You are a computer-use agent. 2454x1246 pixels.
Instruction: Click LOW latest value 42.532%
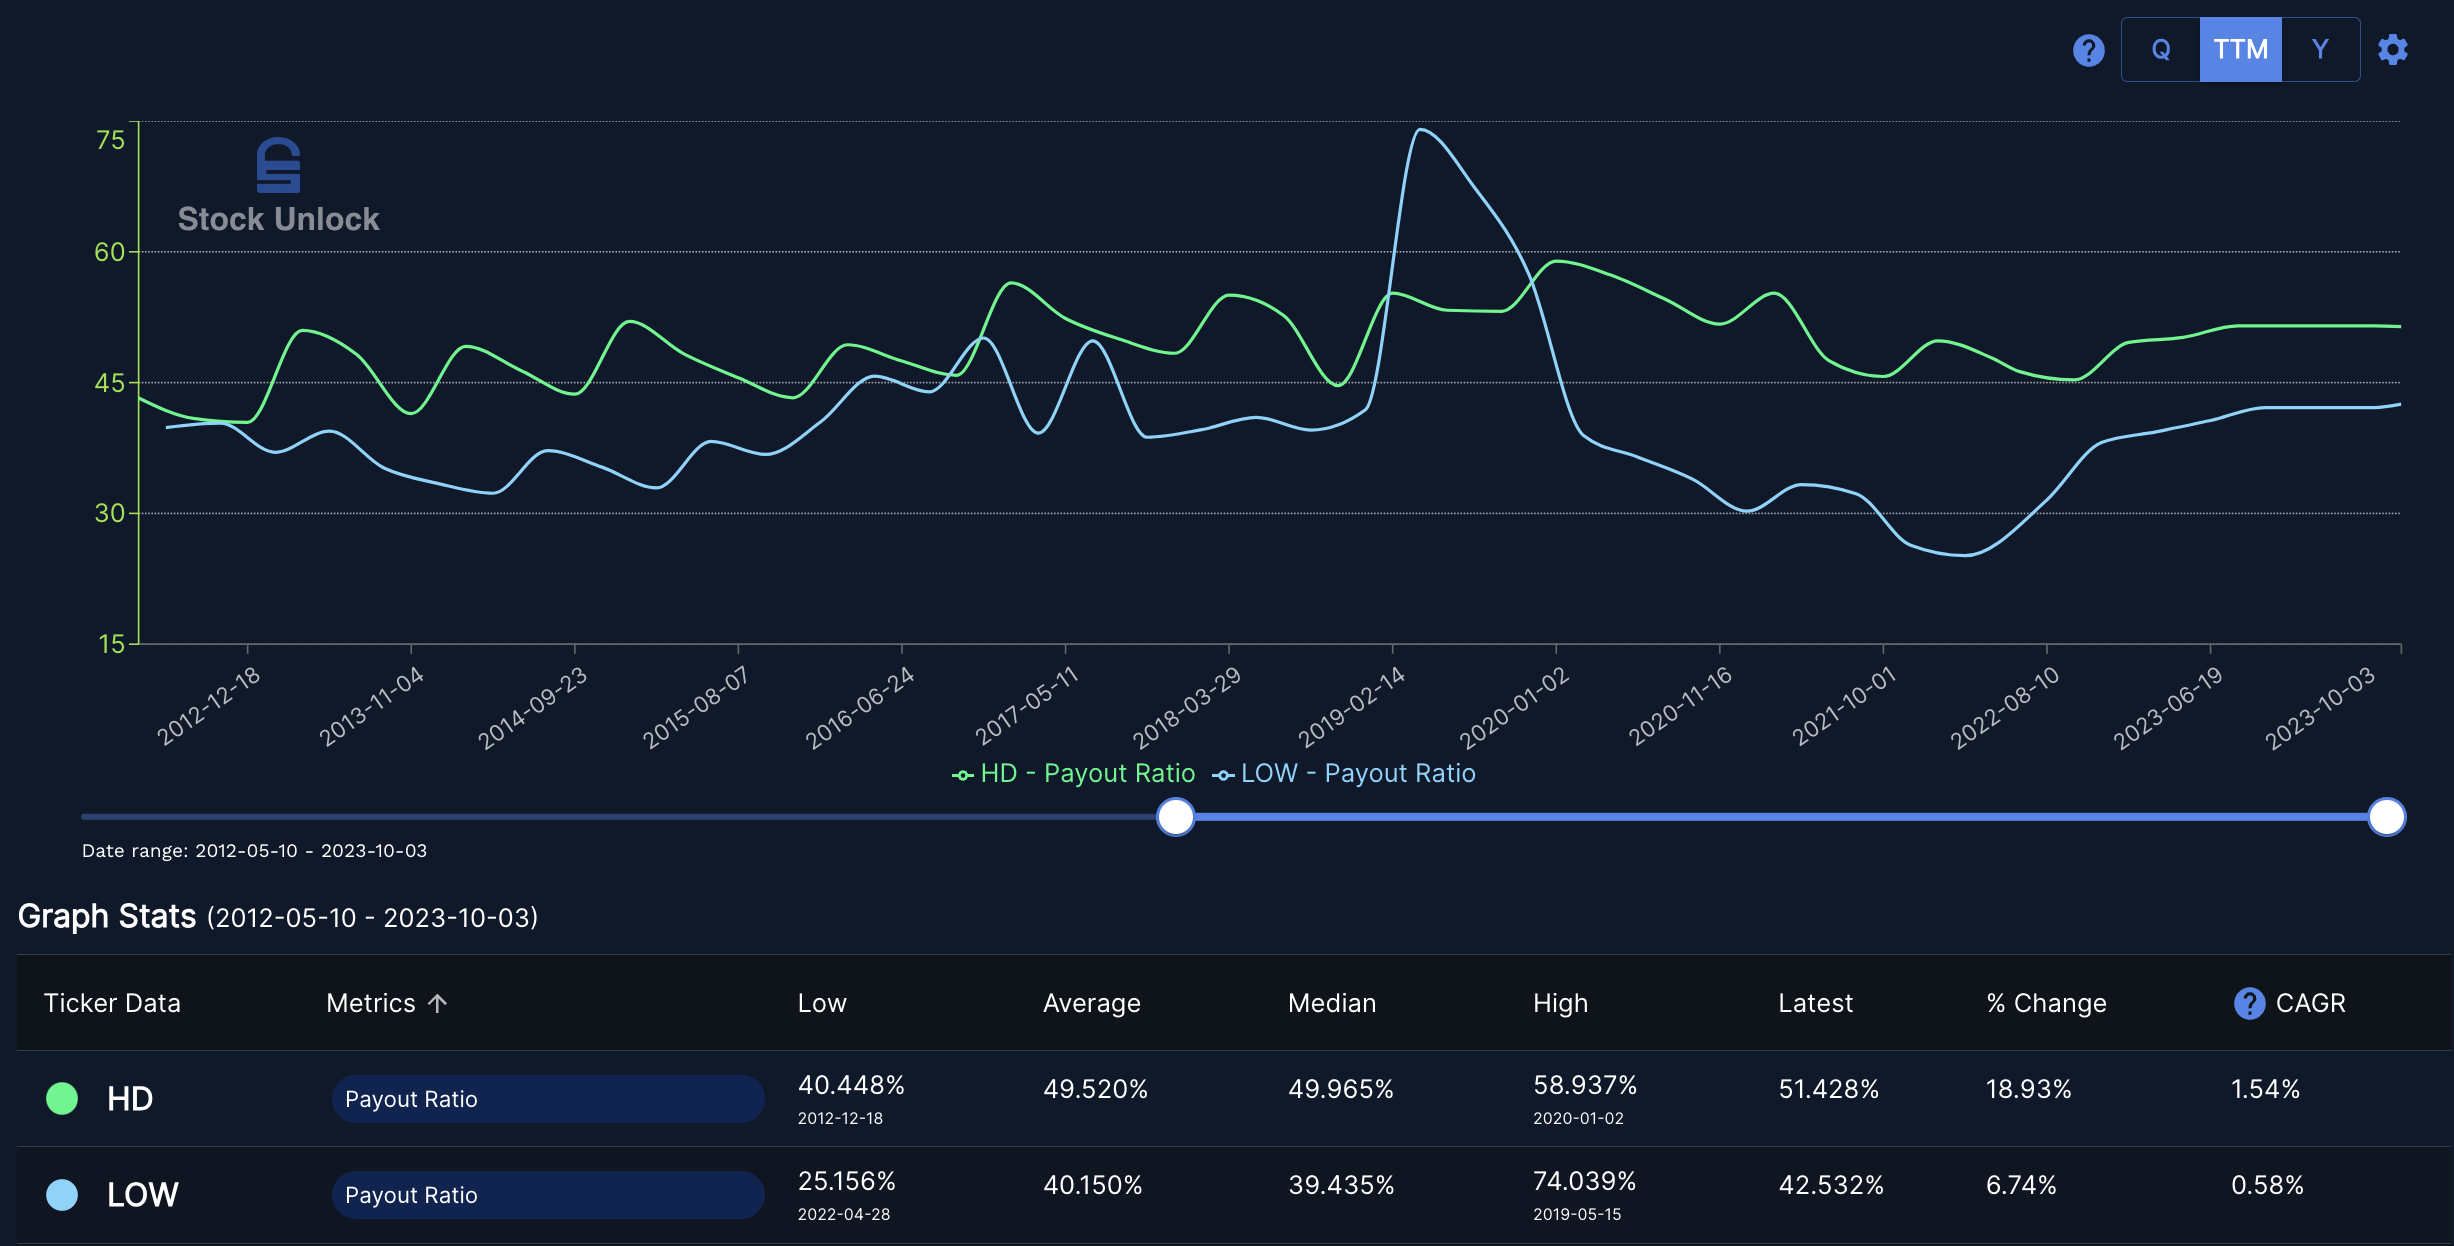point(1831,1185)
